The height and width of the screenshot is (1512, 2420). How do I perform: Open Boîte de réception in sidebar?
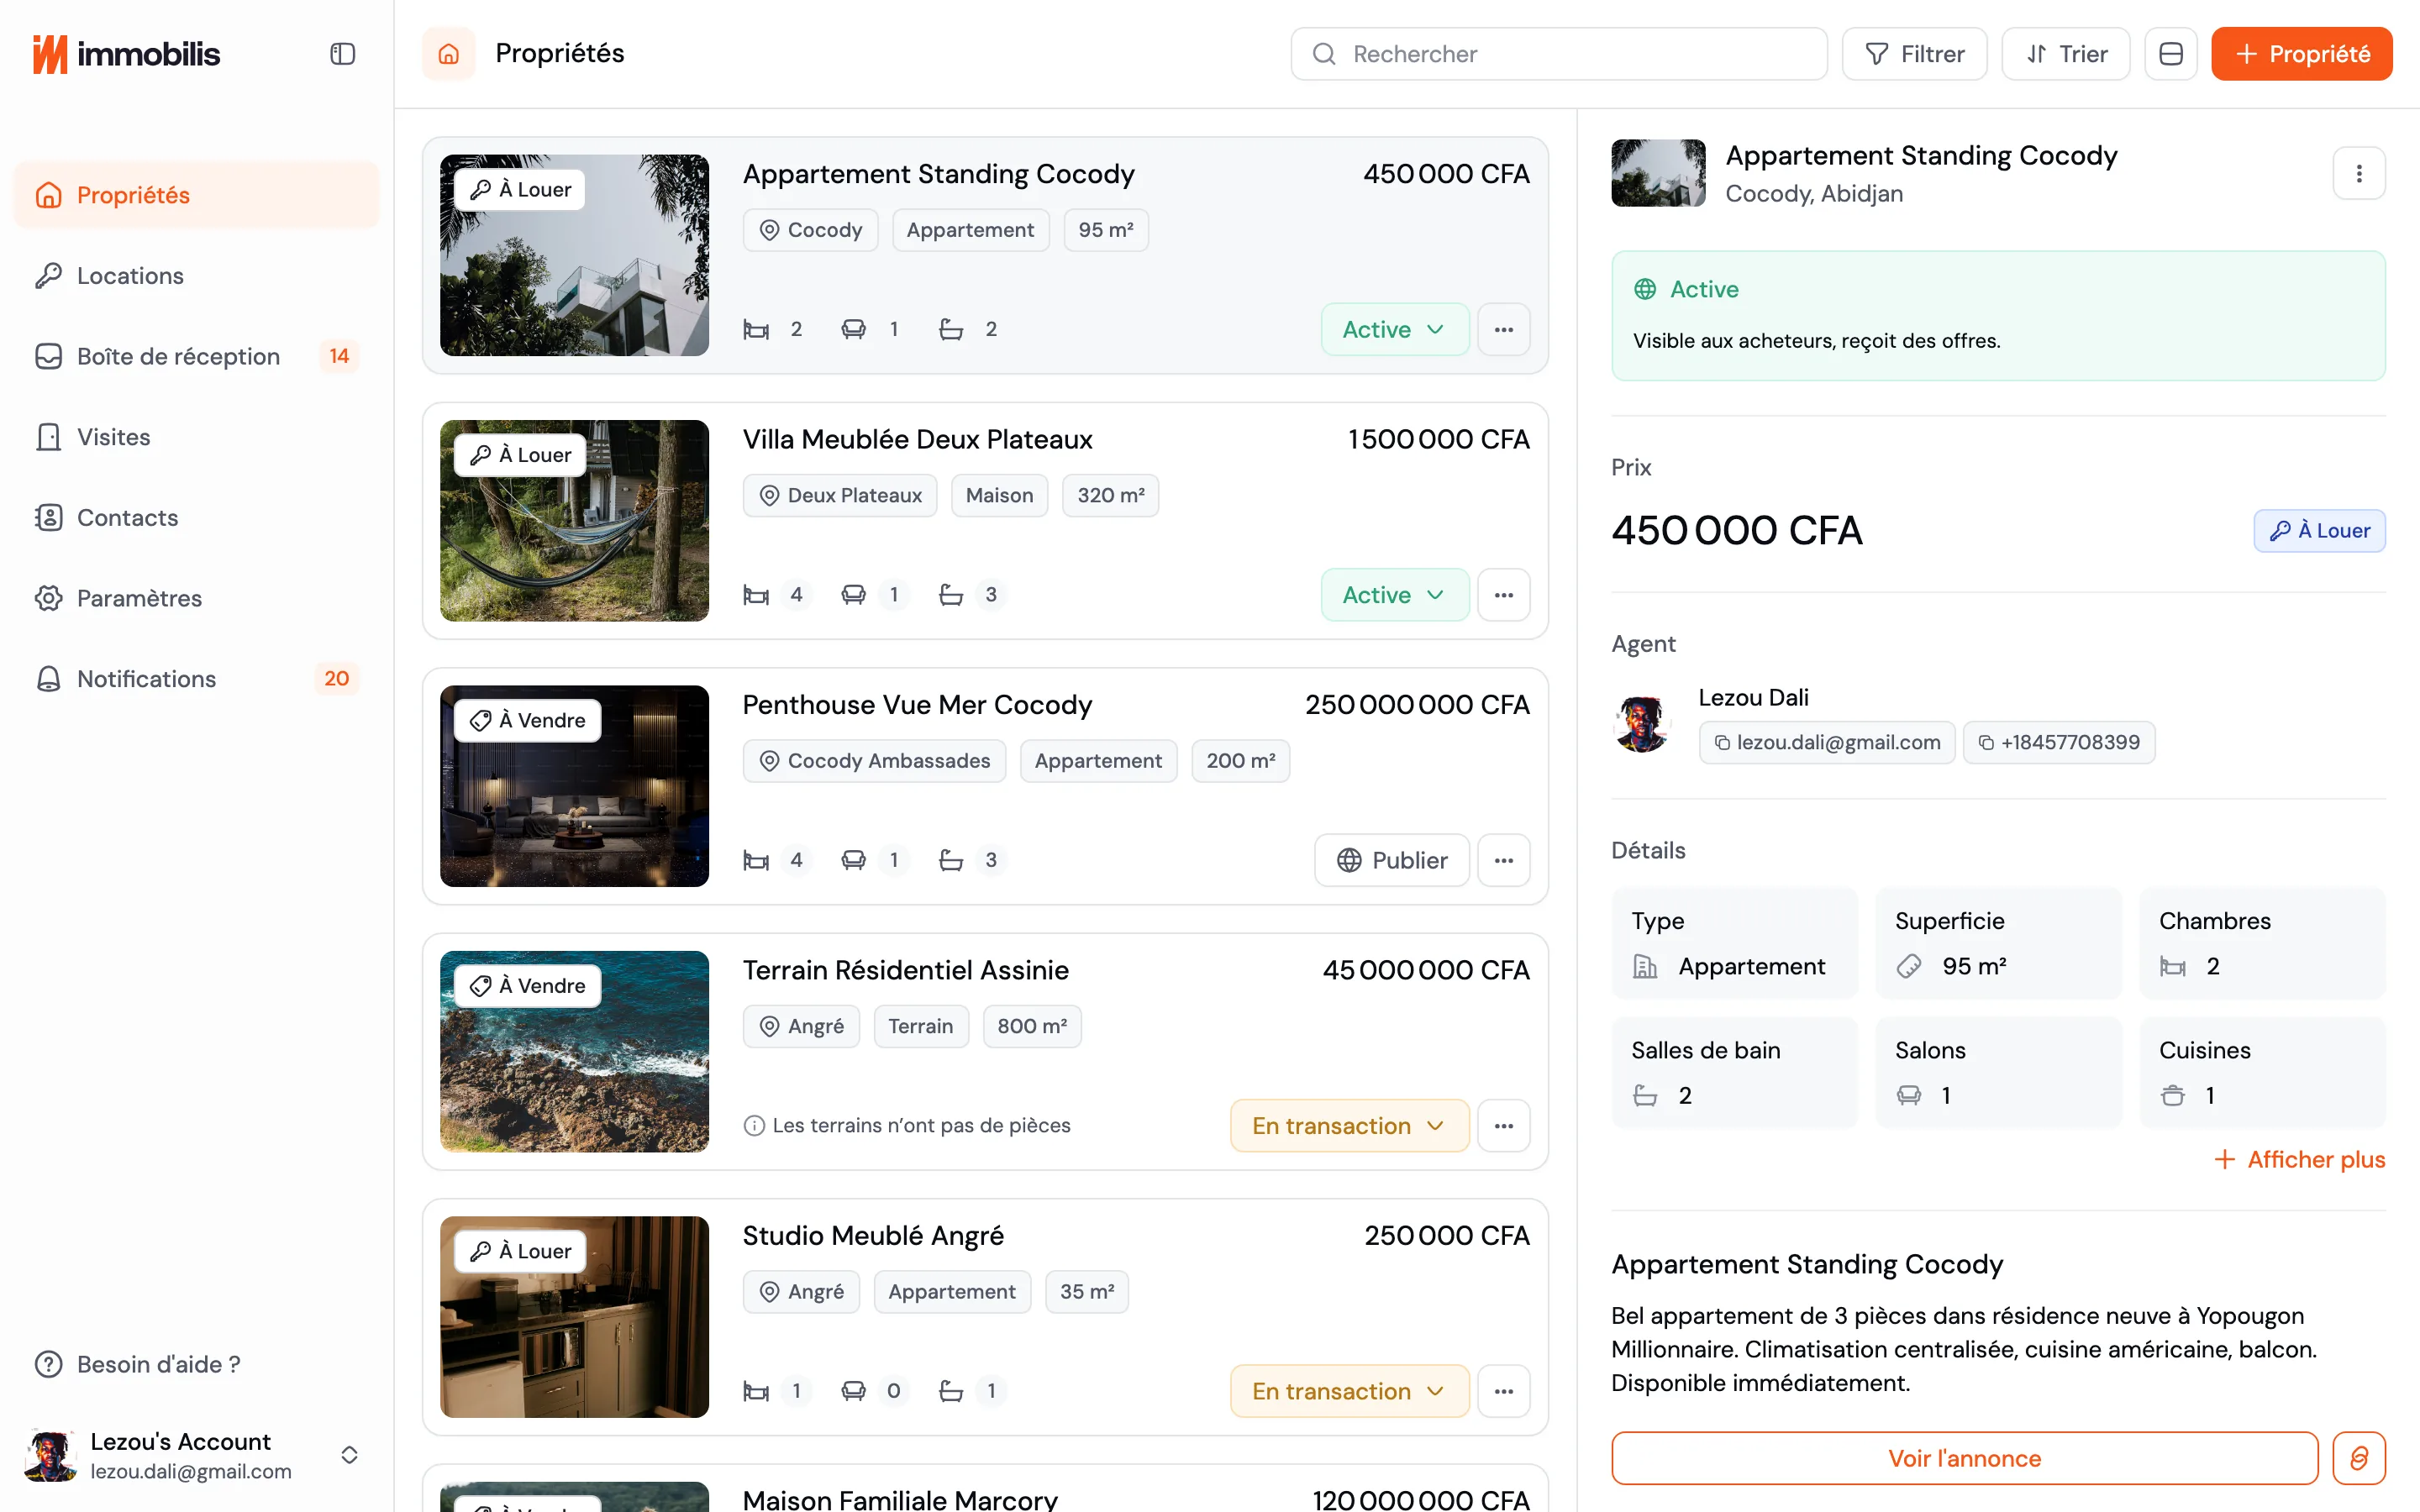[196, 356]
